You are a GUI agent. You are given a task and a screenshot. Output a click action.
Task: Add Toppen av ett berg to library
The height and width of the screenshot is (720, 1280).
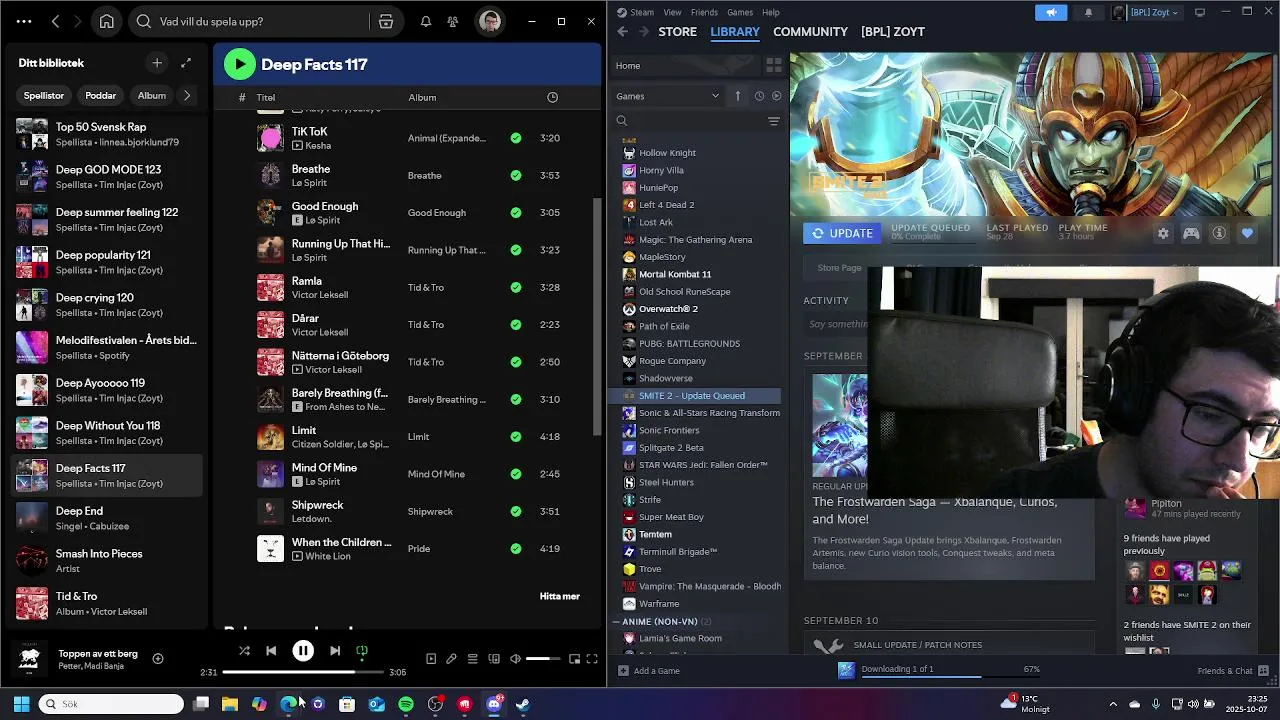click(x=158, y=658)
